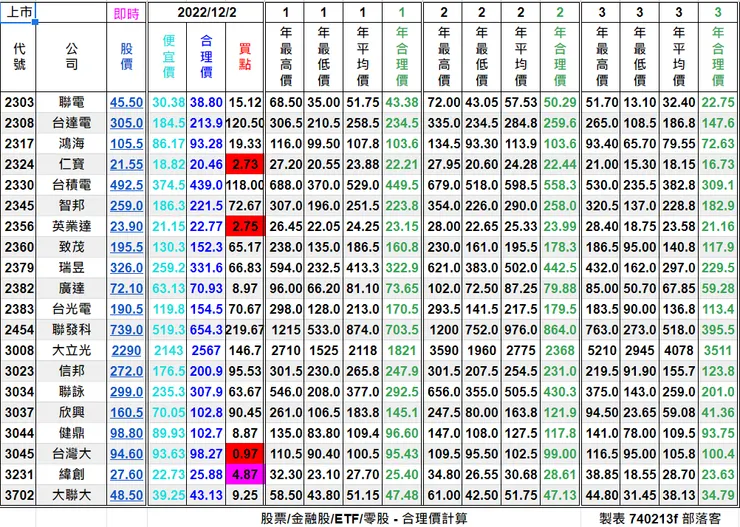This screenshot has height=527, width=740.
Task: Click the 72.10 price link for 廣達
Action: [126, 288]
